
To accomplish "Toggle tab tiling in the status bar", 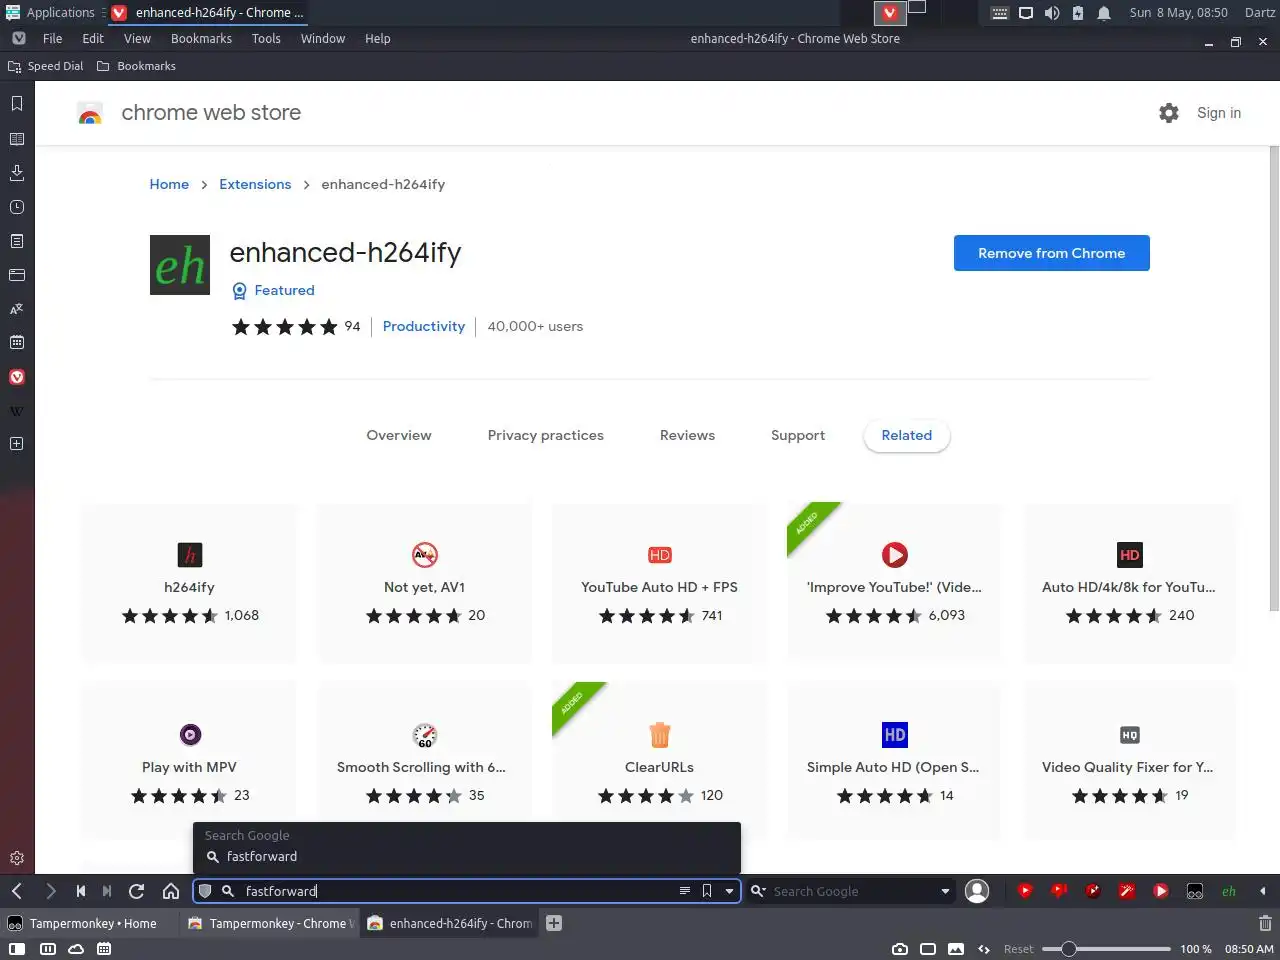I will click(47, 949).
